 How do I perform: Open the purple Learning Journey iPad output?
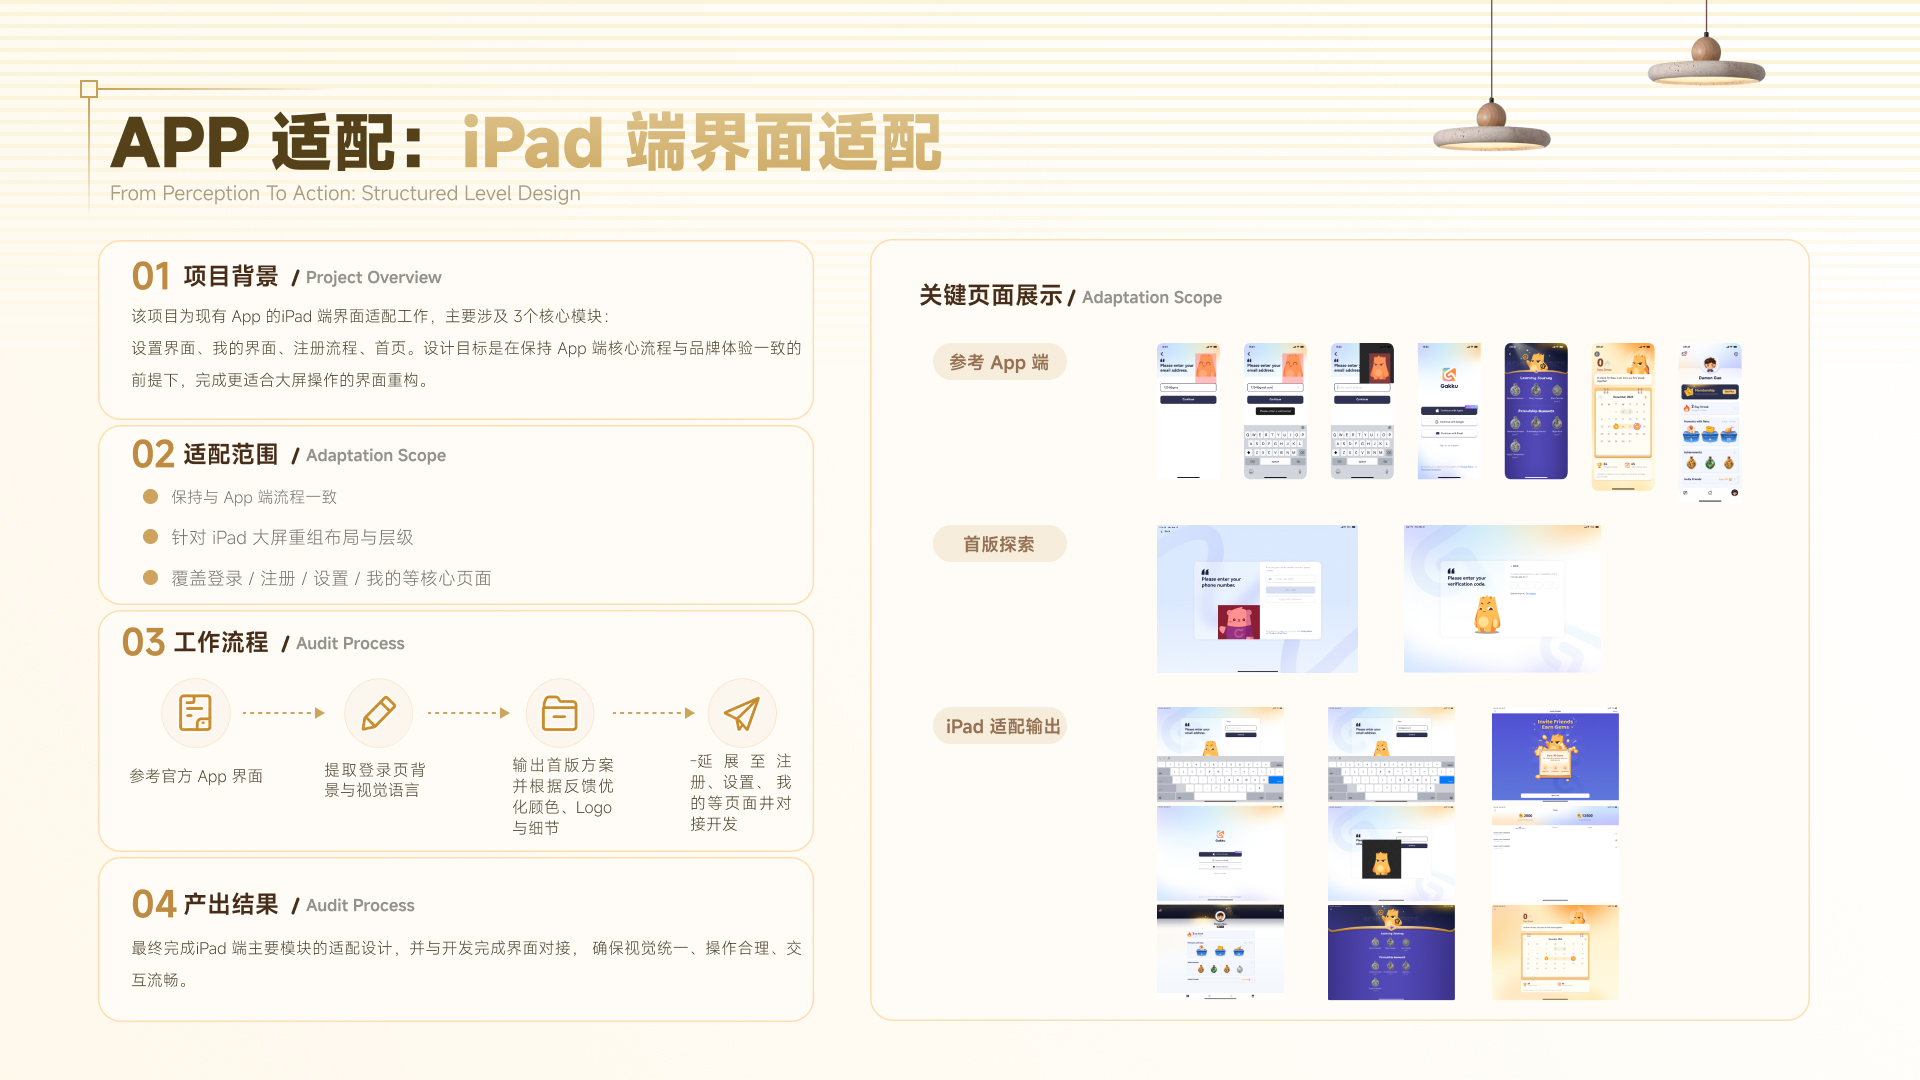click(x=1391, y=952)
